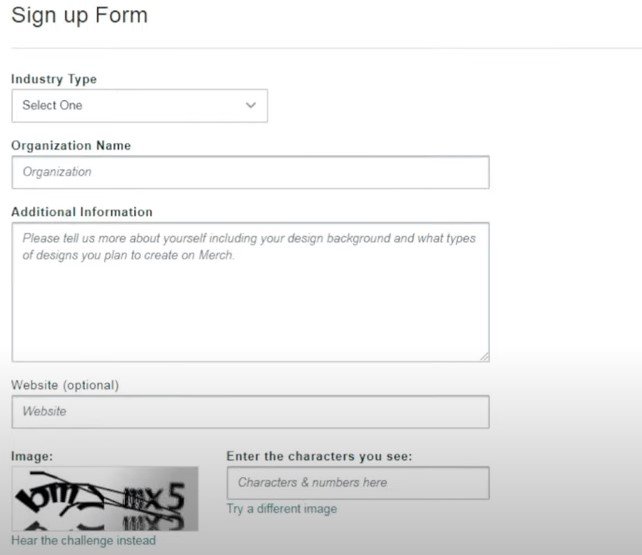This screenshot has height=555, width=642.
Task: Open the Hear the challenge instead link
Action: tap(84, 540)
